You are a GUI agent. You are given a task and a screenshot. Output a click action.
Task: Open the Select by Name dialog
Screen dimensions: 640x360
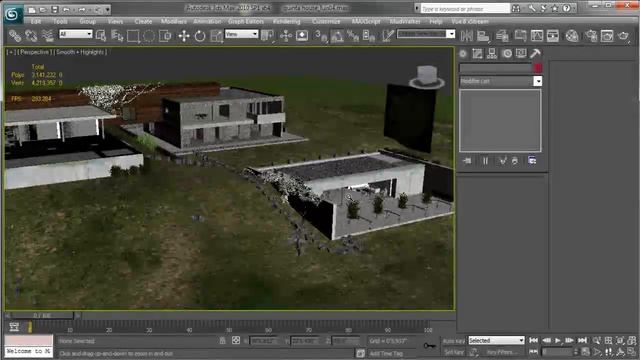coord(117,36)
